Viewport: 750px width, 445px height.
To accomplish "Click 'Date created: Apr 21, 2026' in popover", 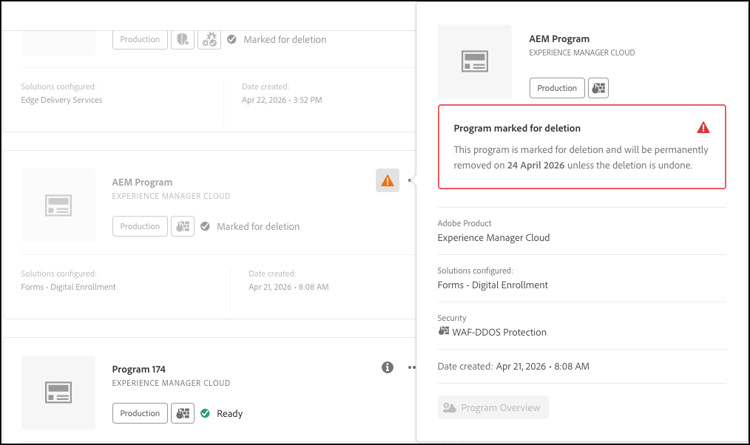I will click(513, 367).
